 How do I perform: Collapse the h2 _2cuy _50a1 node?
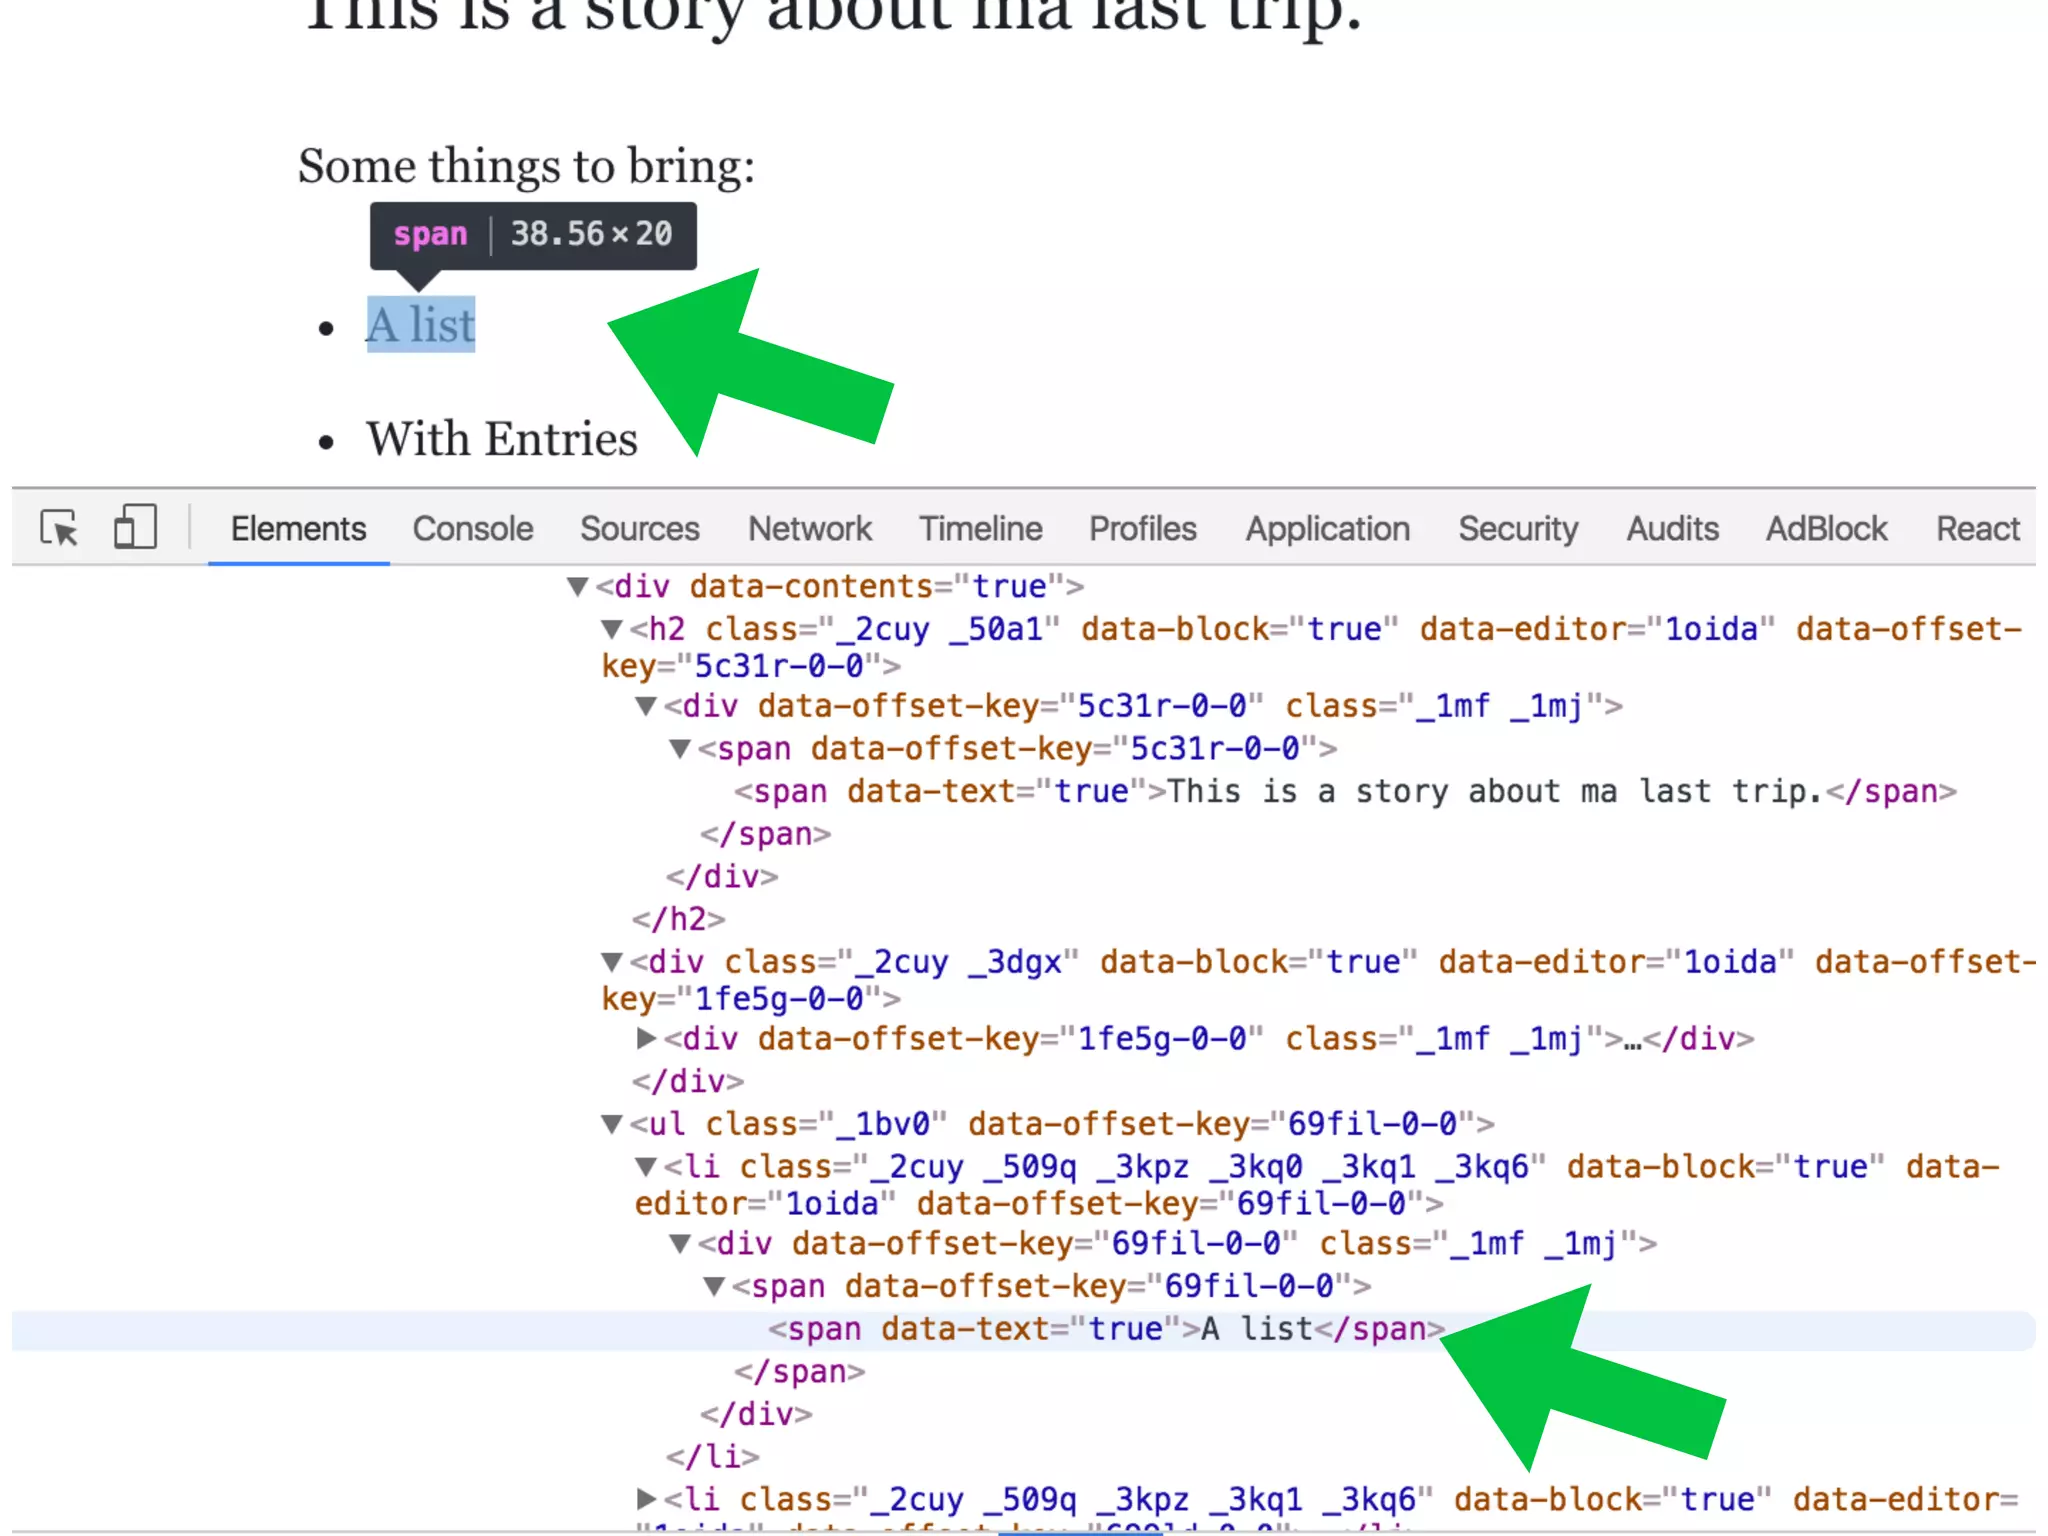pyautogui.click(x=612, y=630)
